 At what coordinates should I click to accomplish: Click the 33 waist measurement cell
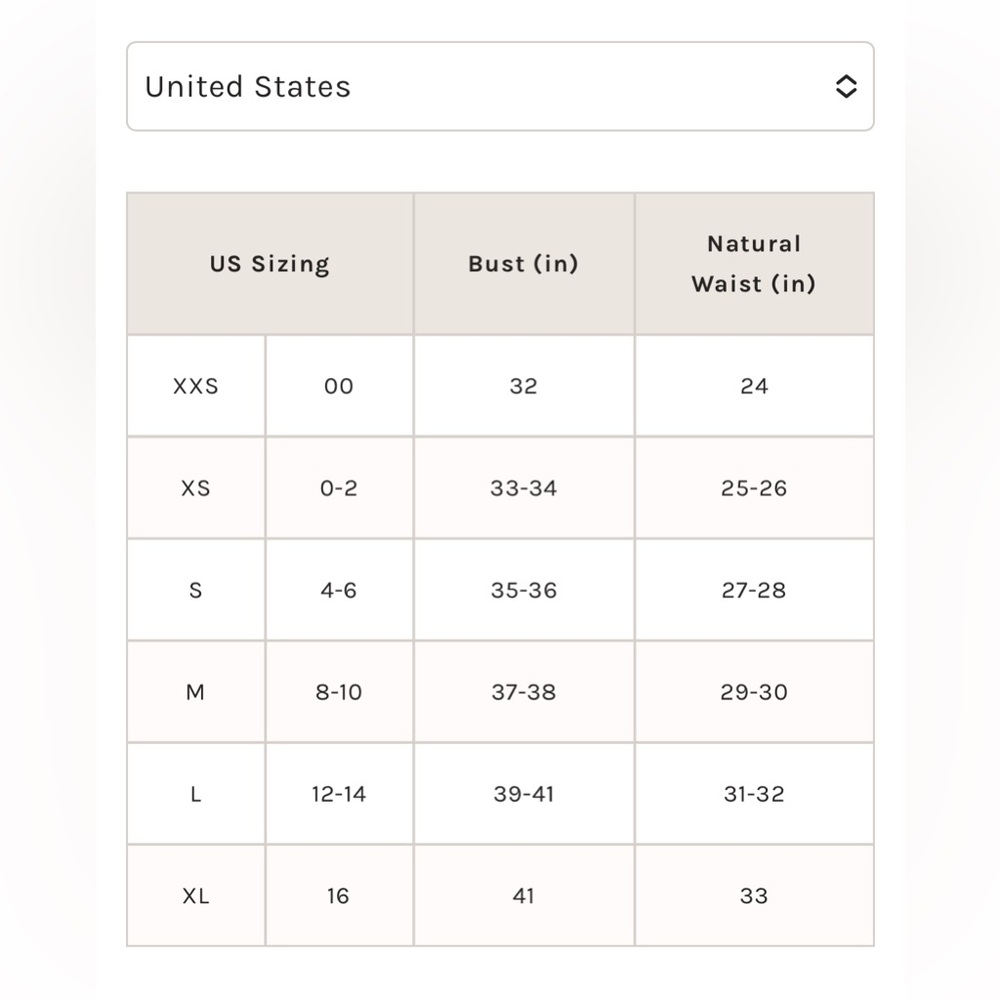[754, 895]
